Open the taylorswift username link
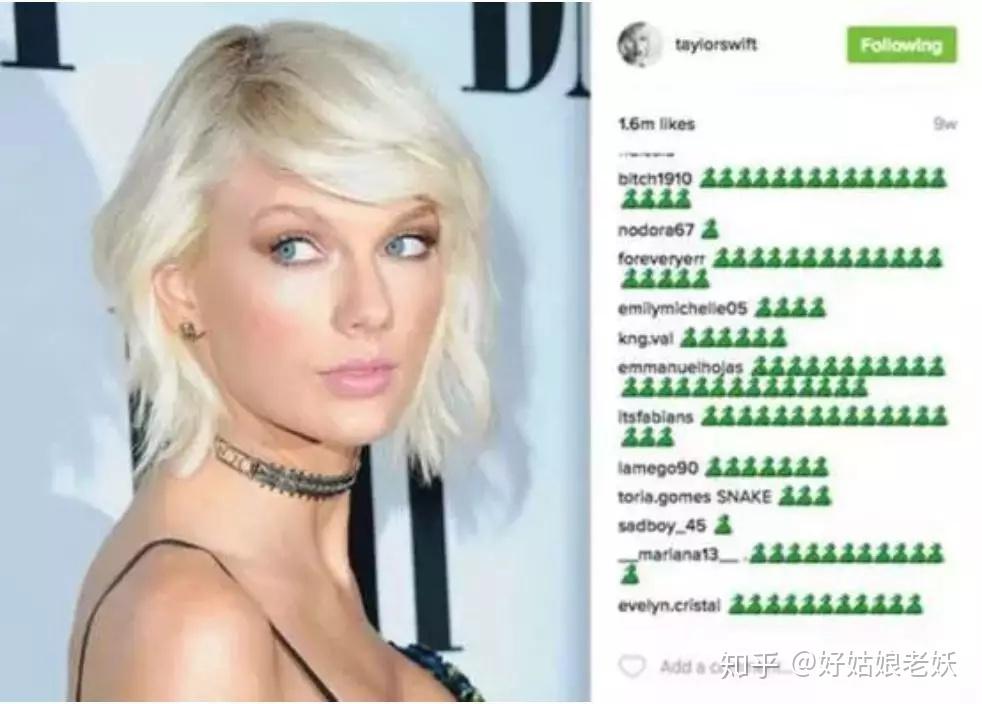982x704 pixels. [x=716, y=44]
